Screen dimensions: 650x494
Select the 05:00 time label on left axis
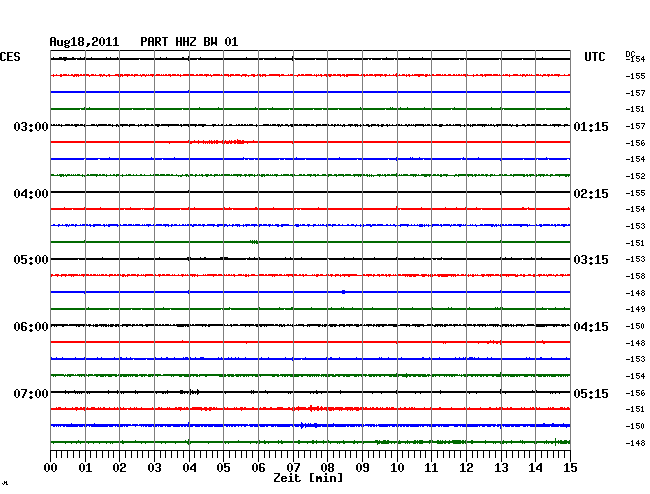[31, 260]
